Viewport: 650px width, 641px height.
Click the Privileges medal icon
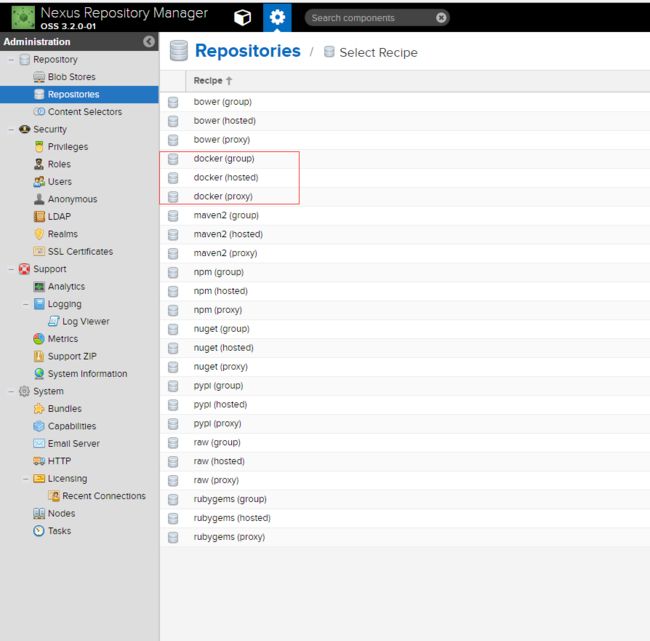coord(39,147)
